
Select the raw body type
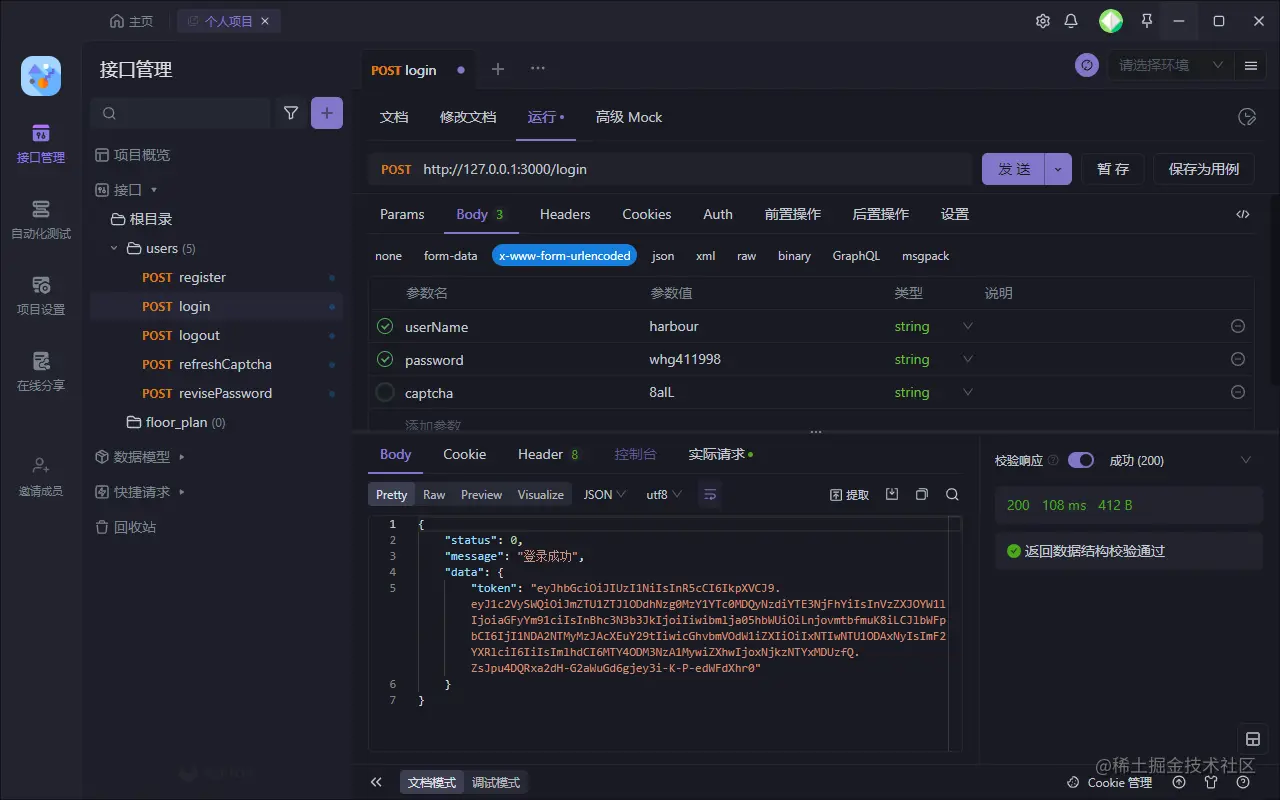(x=747, y=256)
